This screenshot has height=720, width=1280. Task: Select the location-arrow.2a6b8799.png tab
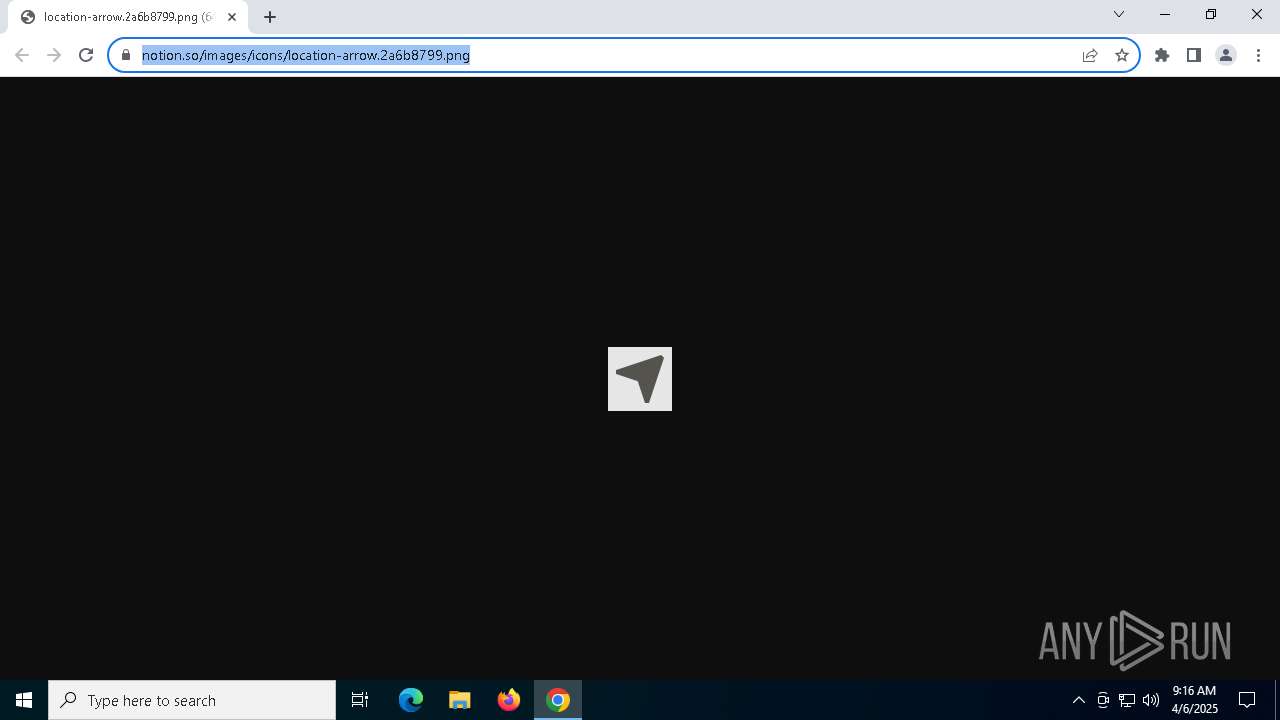click(x=128, y=17)
